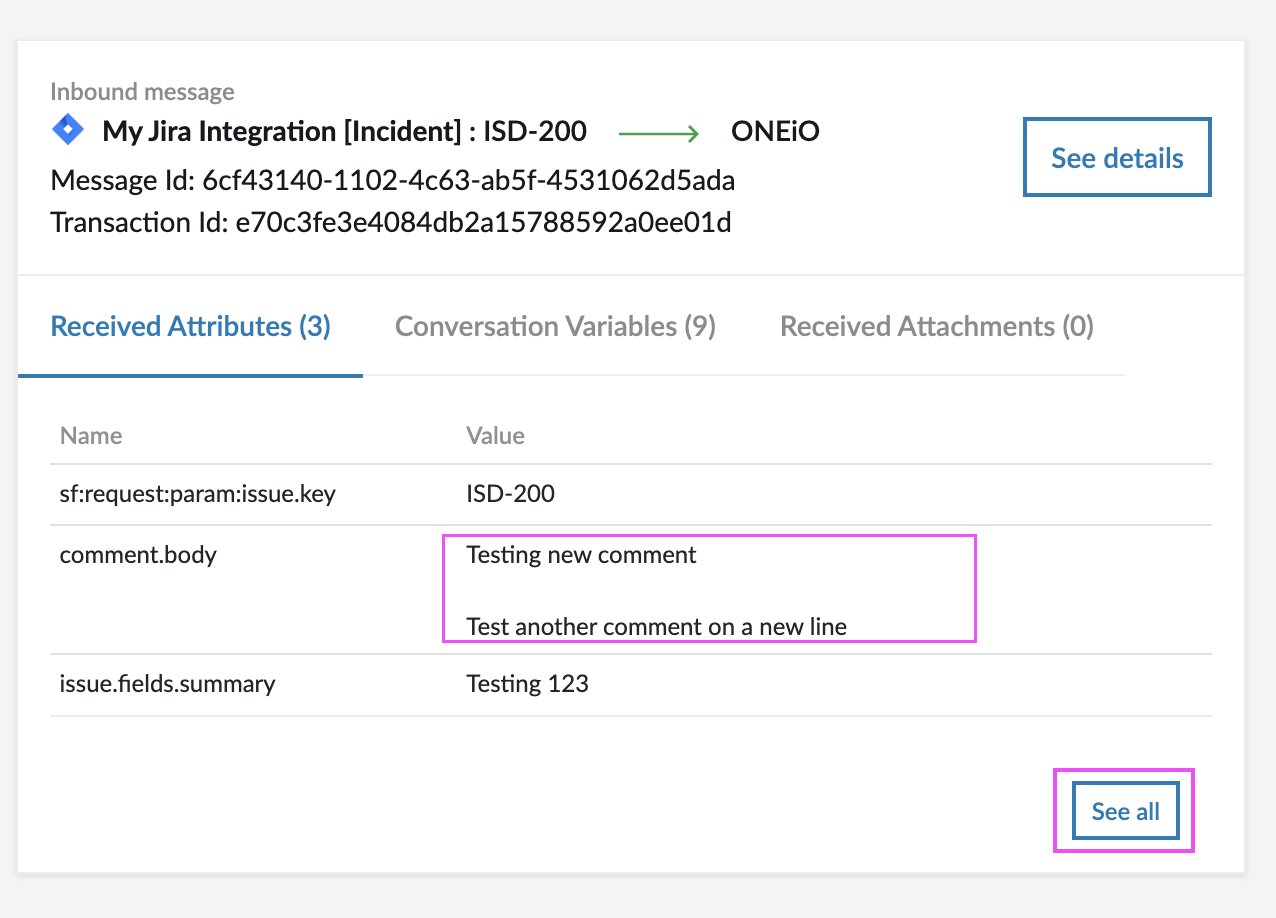Screen dimensions: 1276x918
Task: Click the Inbound message label
Action: tap(142, 92)
